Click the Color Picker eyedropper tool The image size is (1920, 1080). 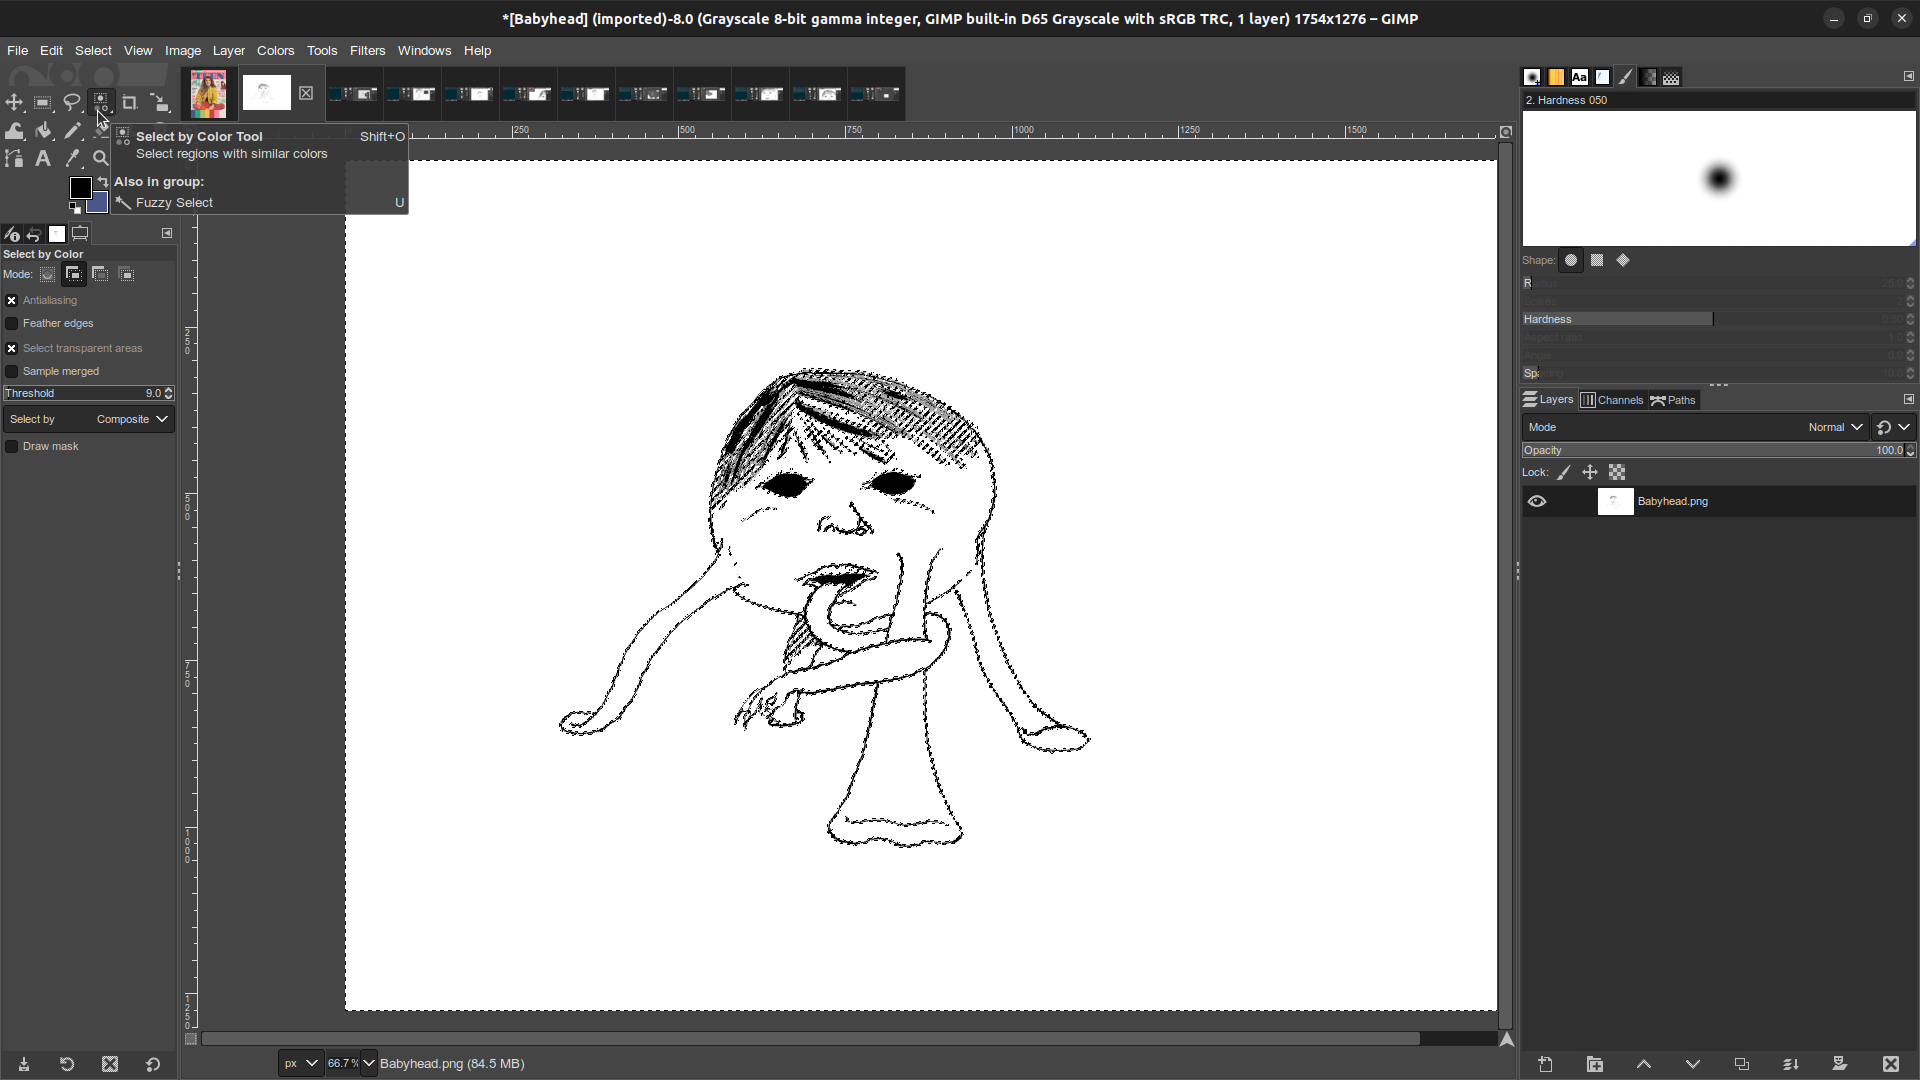(72, 158)
